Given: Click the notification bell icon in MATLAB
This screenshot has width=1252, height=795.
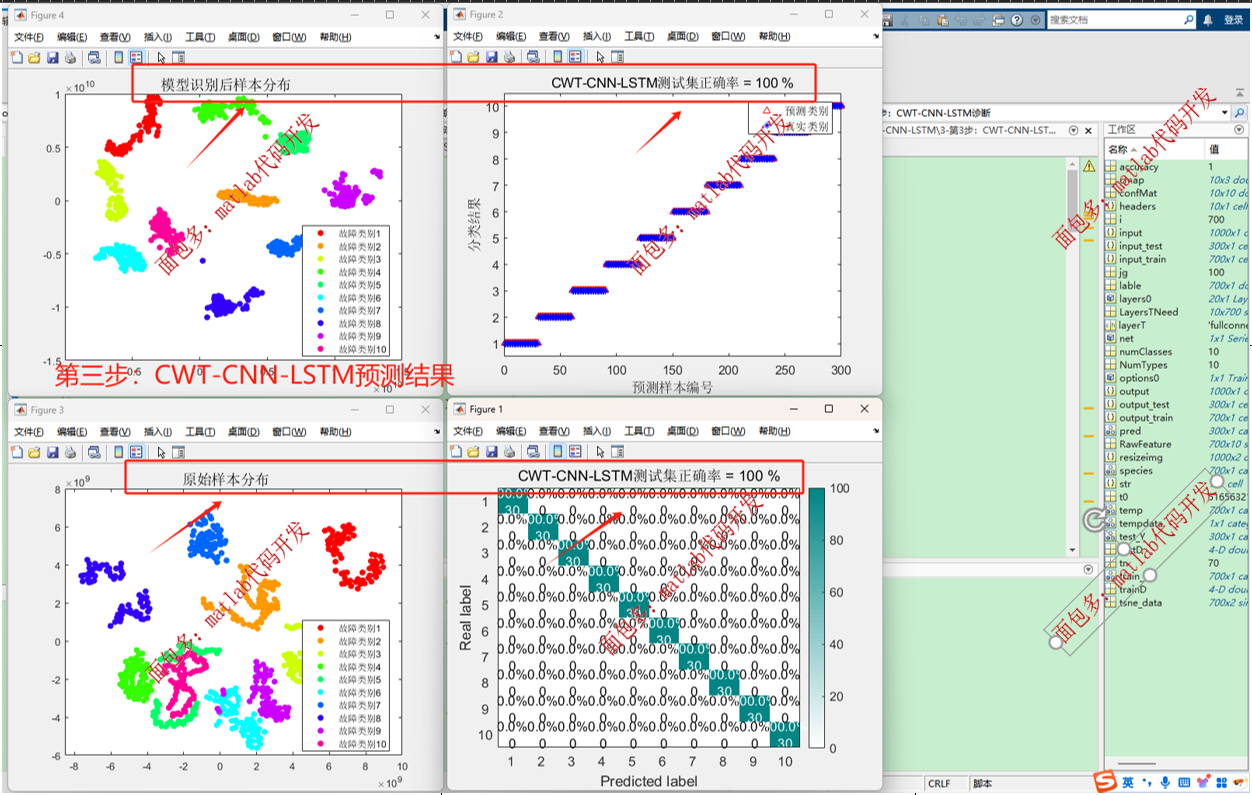Looking at the screenshot, I should point(1208,19).
